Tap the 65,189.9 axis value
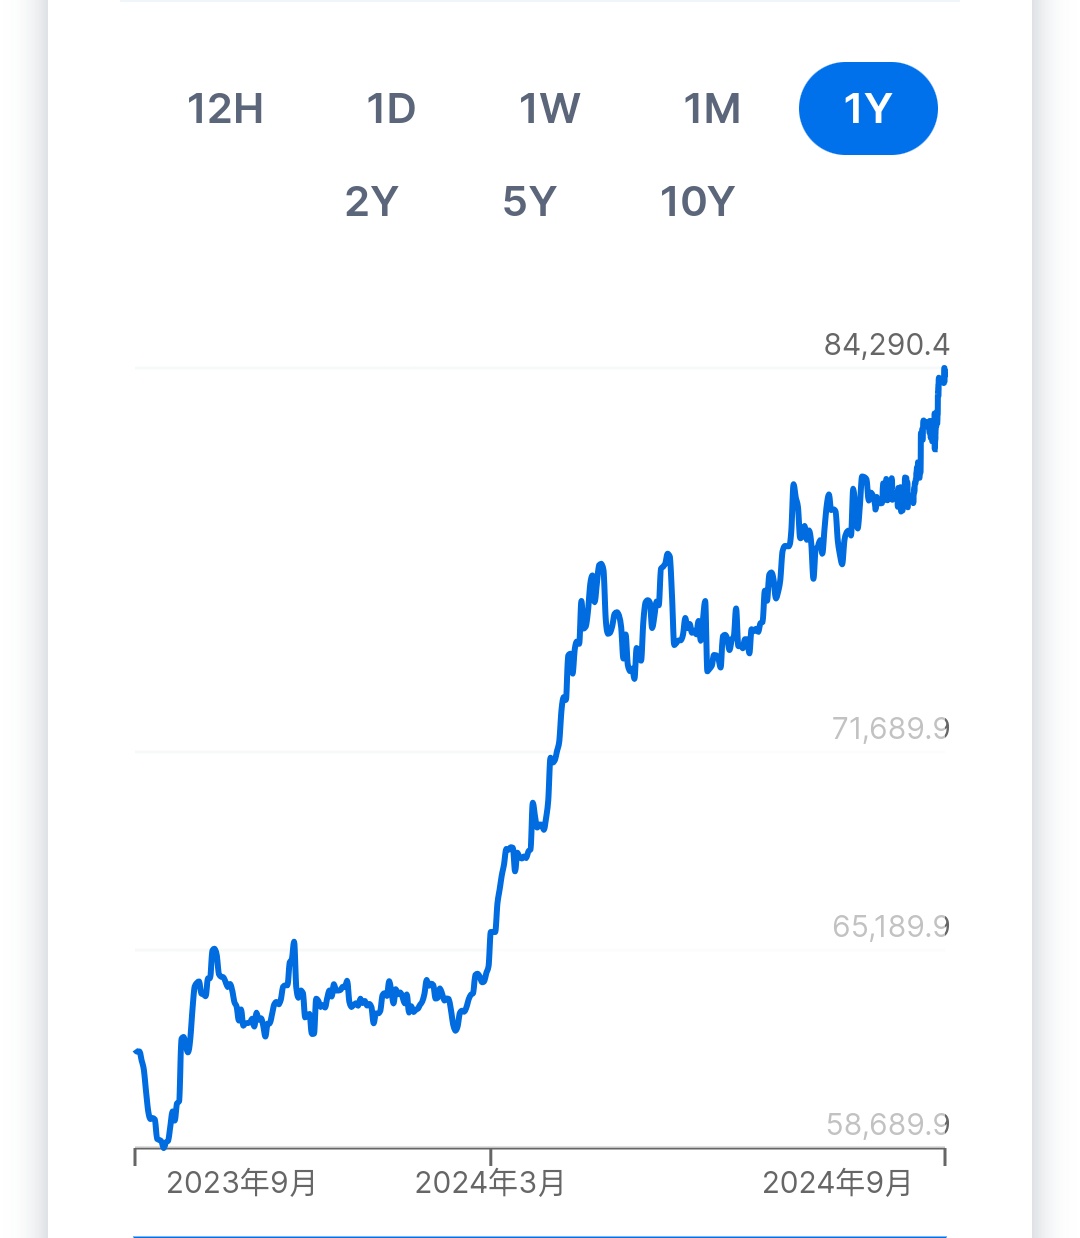Image resolution: width=1080 pixels, height=1238 pixels. click(x=890, y=926)
